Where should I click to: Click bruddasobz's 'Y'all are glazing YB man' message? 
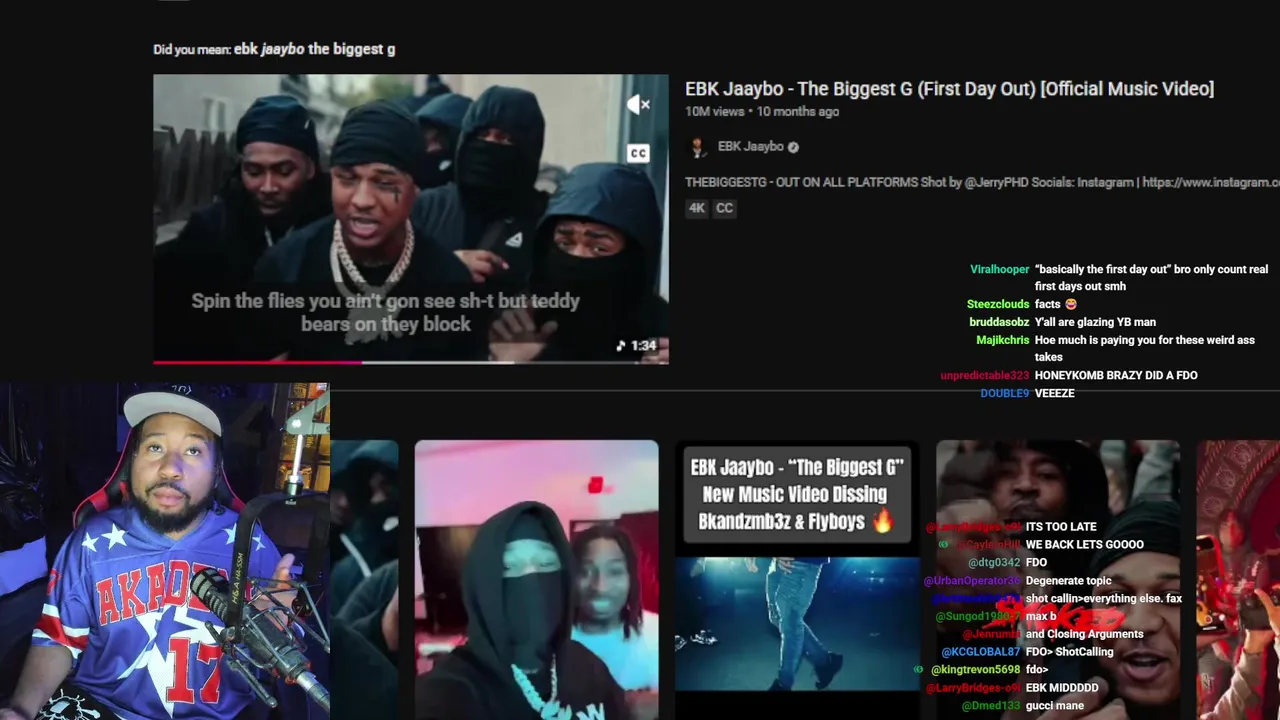point(1095,322)
